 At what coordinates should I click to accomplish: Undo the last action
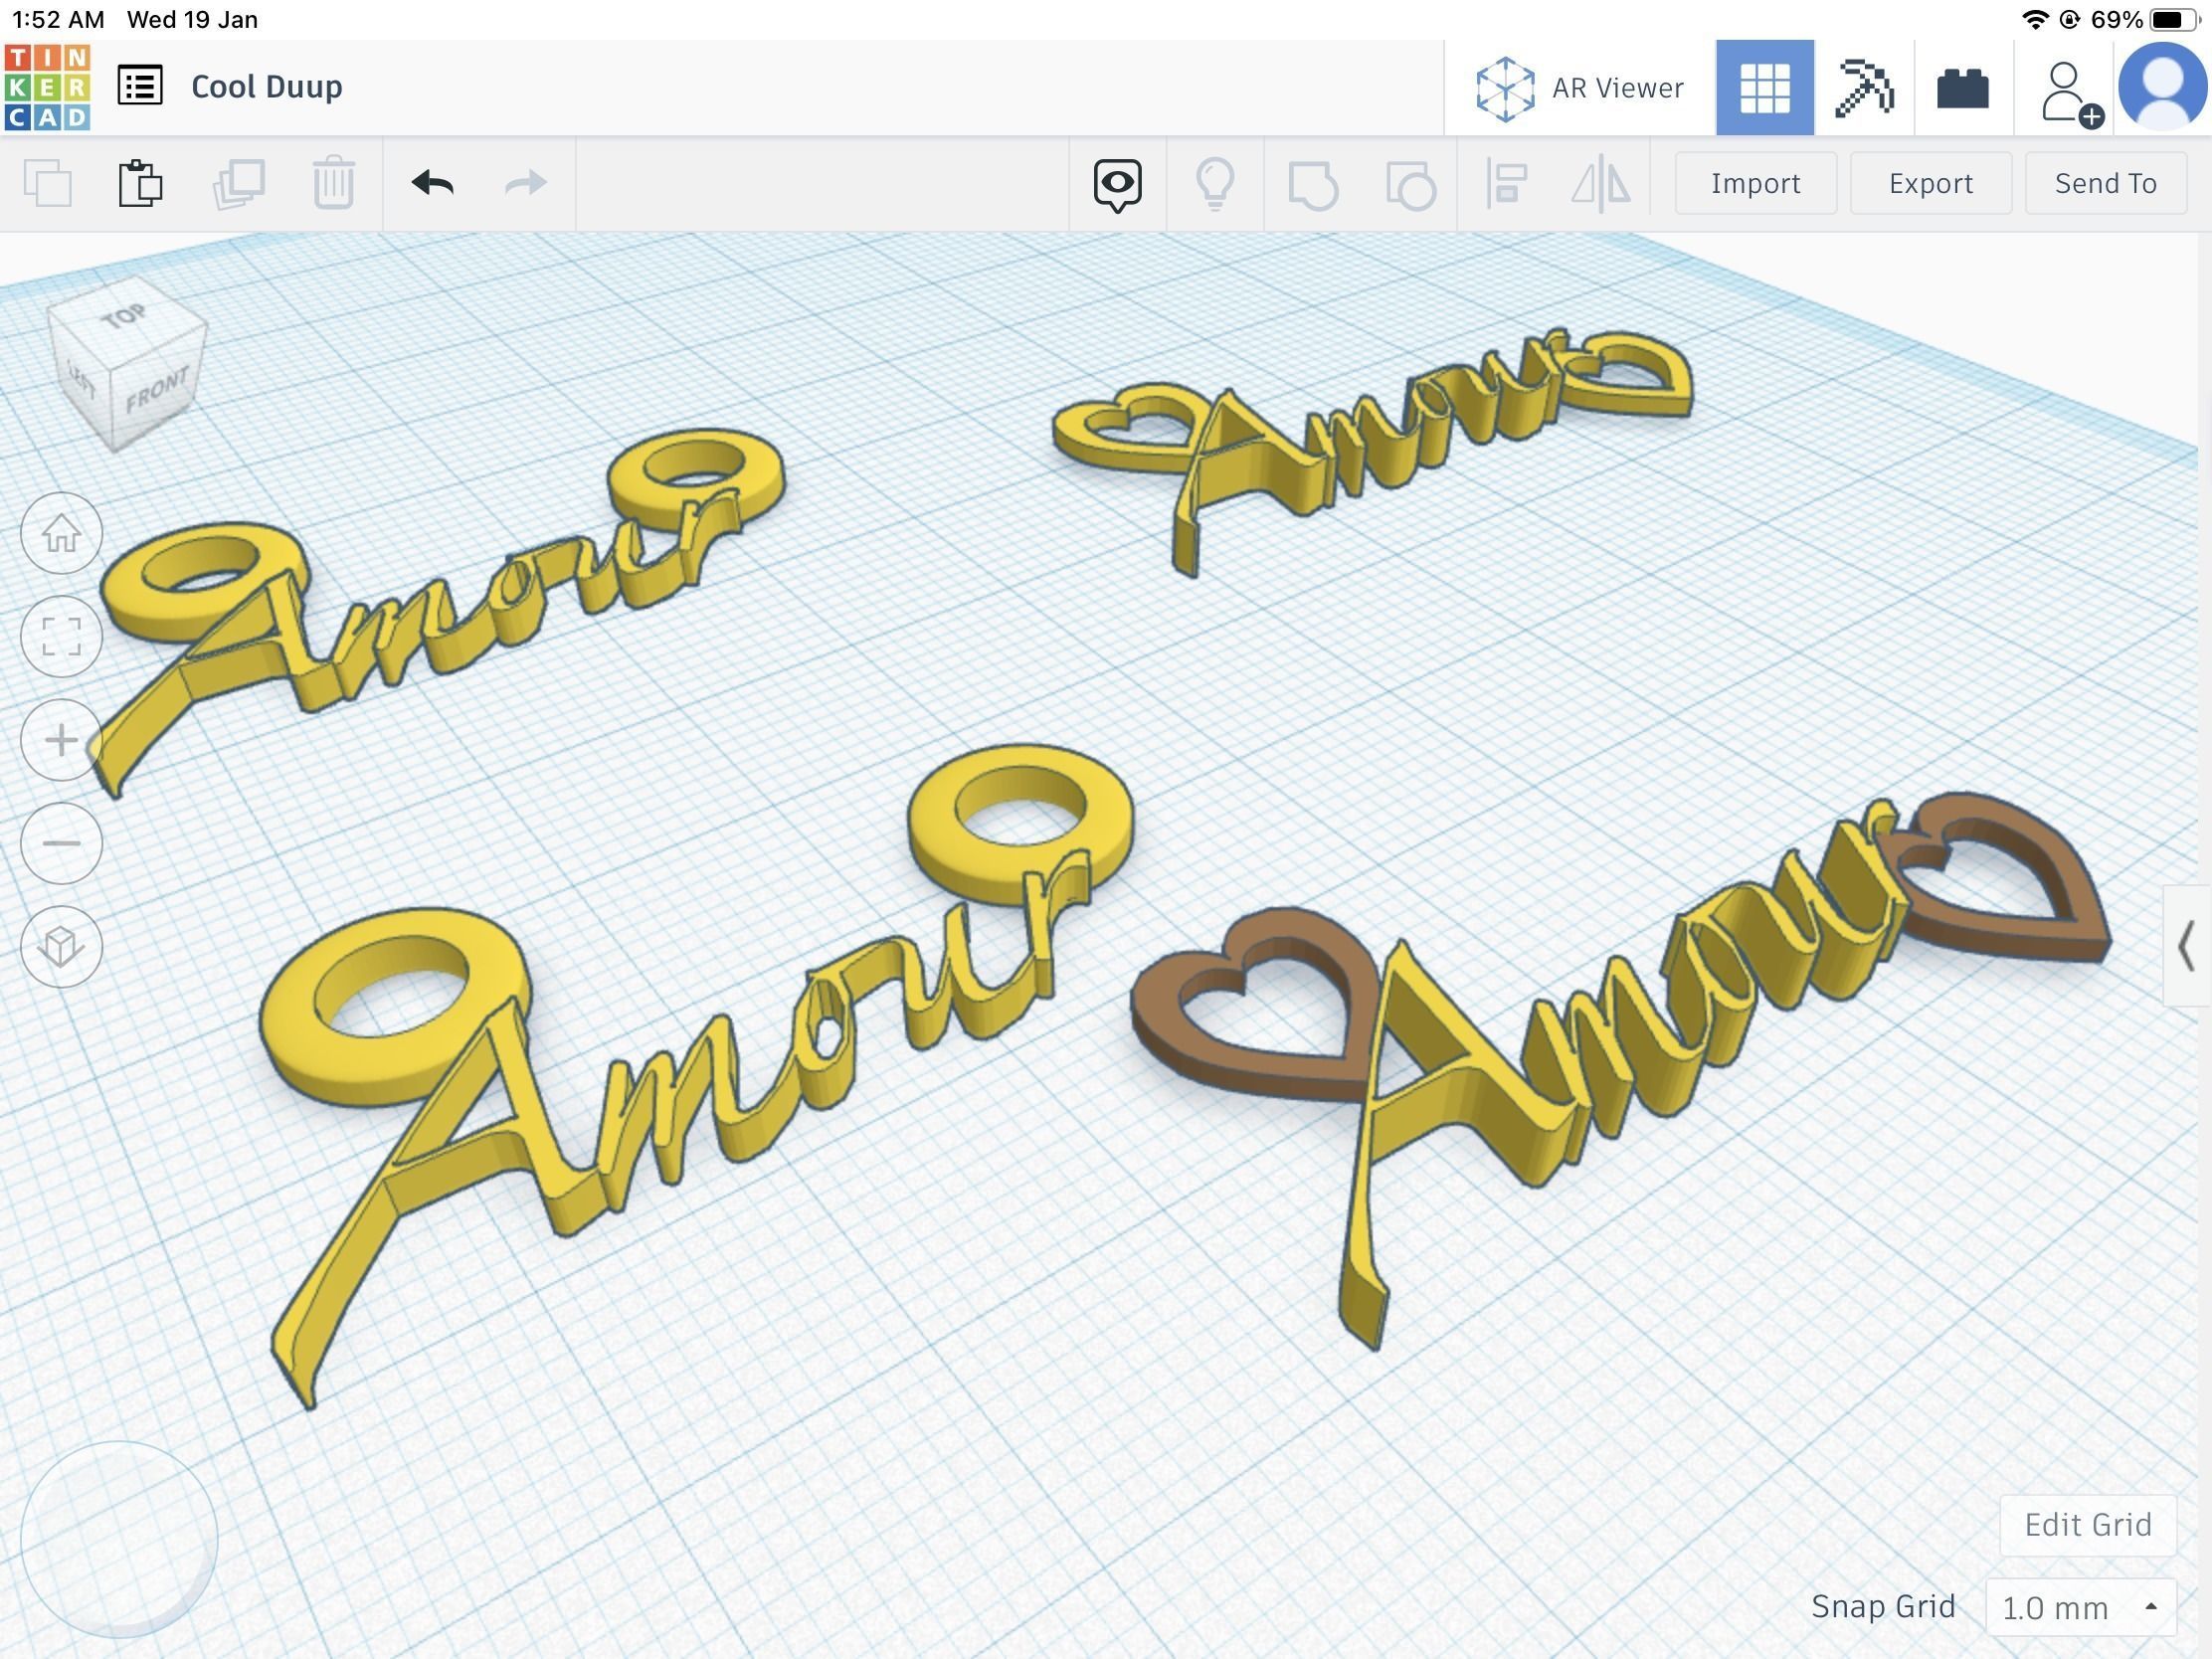[432, 183]
